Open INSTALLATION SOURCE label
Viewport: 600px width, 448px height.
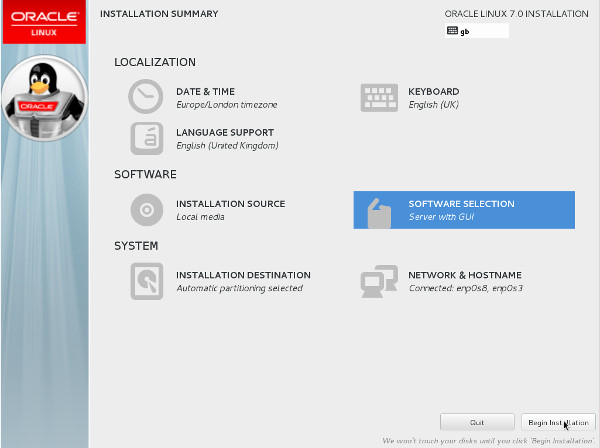tap(231, 204)
